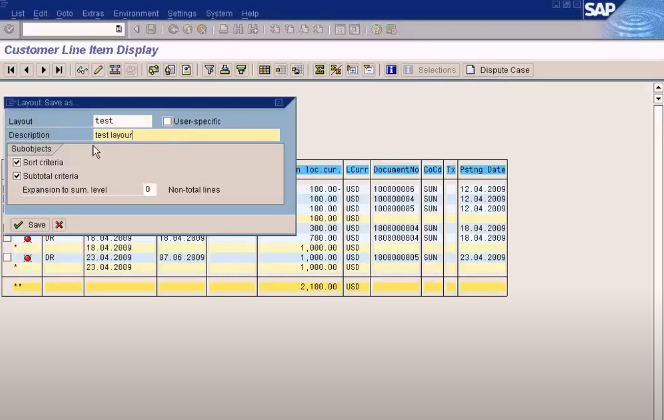Image resolution: width=664 pixels, height=420 pixels.
Task: Click Save Layout icon in application toolbar
Action: (297, 70)
